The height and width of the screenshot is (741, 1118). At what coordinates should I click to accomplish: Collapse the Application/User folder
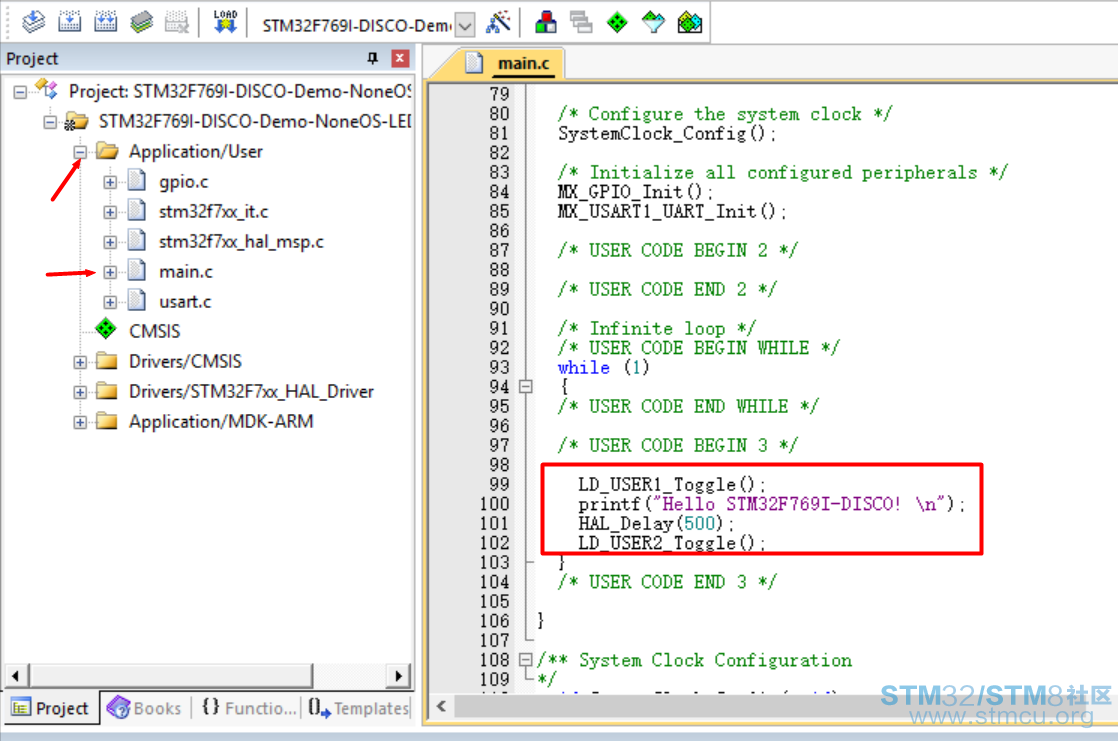pos(80,152)
